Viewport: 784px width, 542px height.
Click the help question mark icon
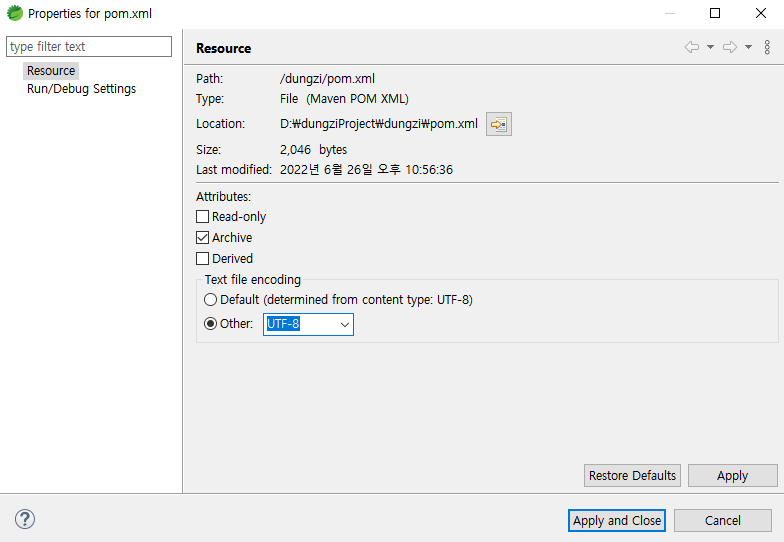point(24,519)
